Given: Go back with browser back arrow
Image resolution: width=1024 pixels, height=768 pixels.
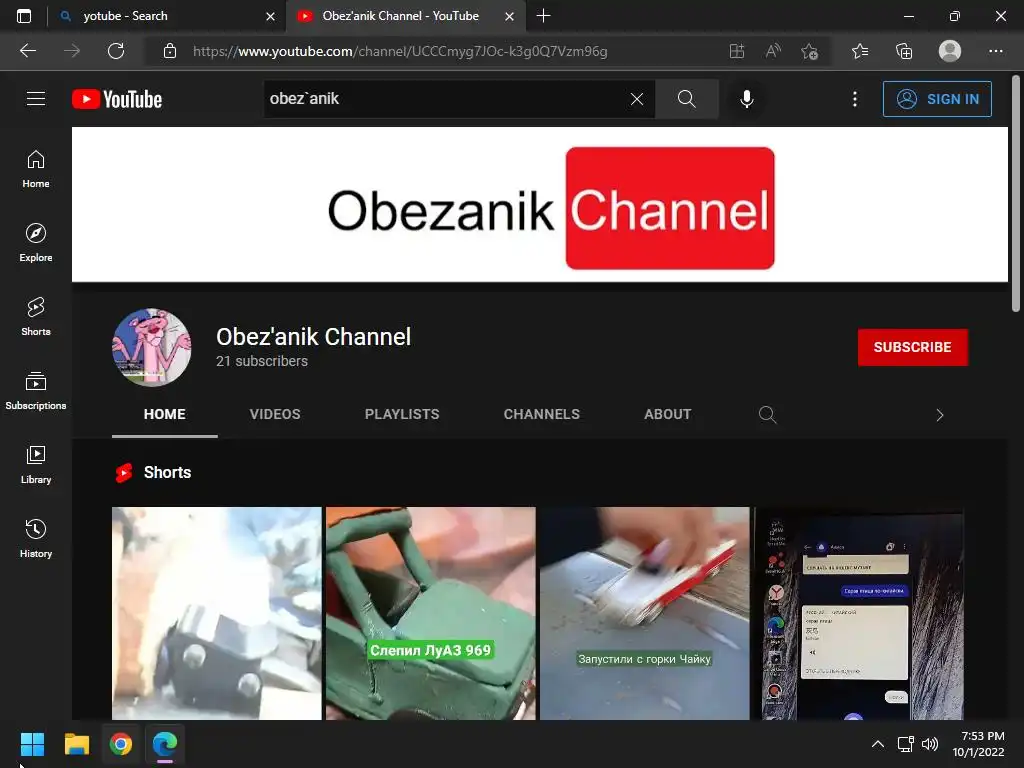Looking at the screenshot, I should [28, 51].
